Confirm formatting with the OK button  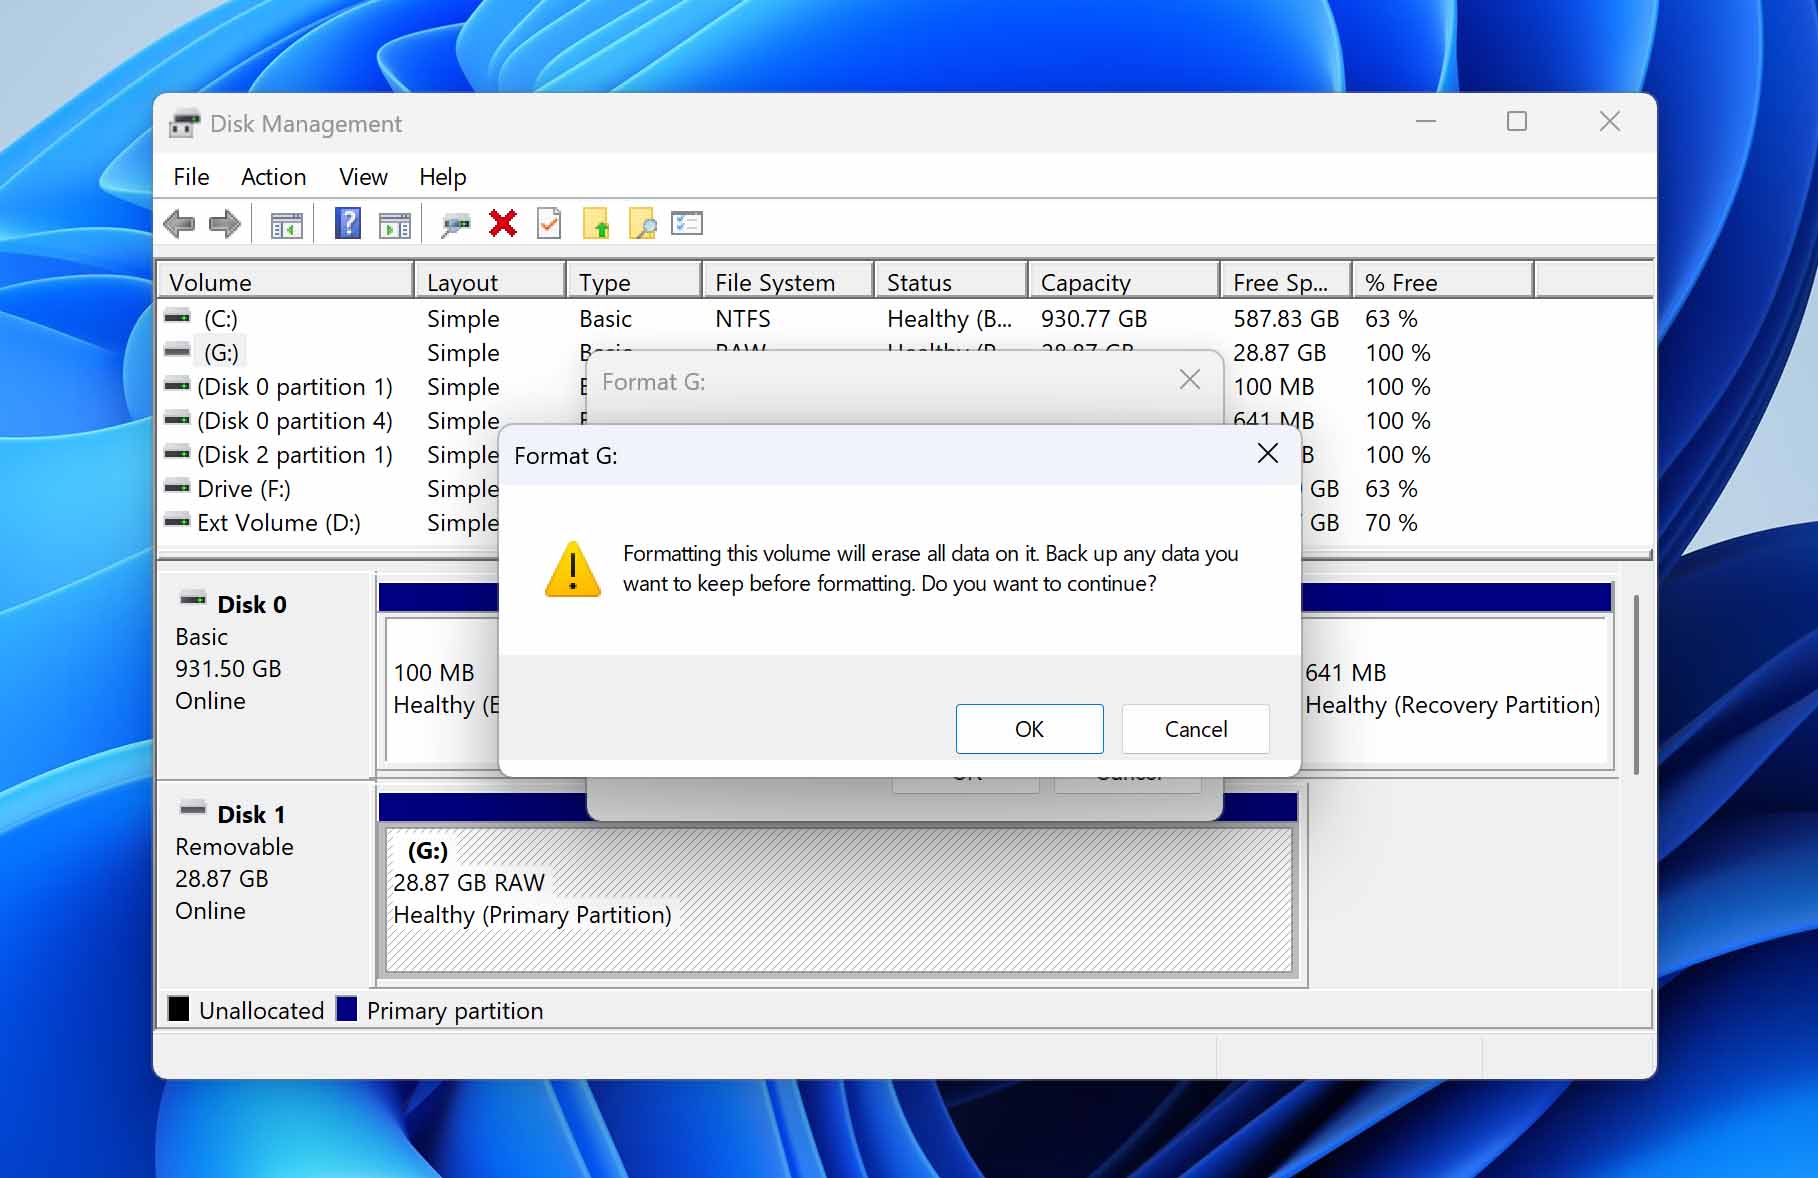(1029, 729)
